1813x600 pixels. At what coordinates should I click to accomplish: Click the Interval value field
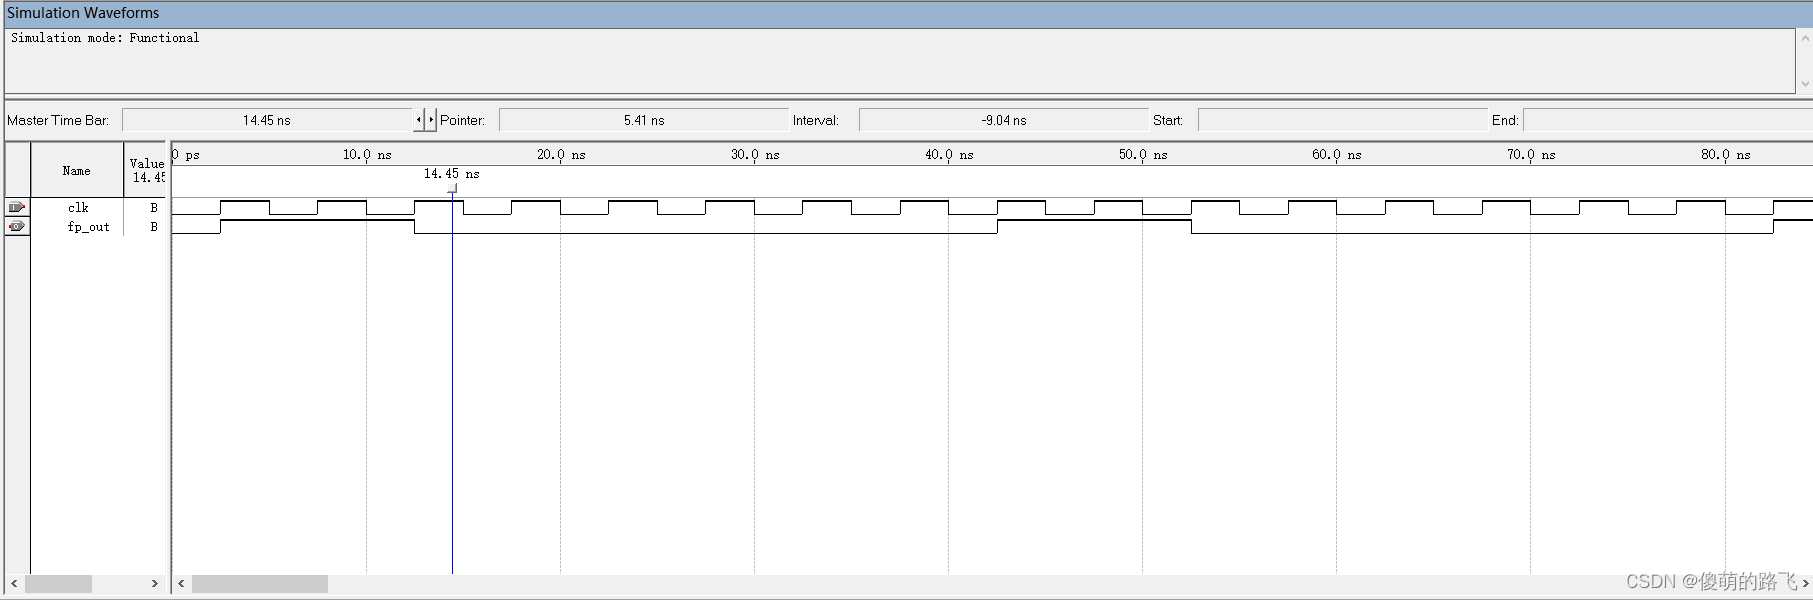point(1004,120)
